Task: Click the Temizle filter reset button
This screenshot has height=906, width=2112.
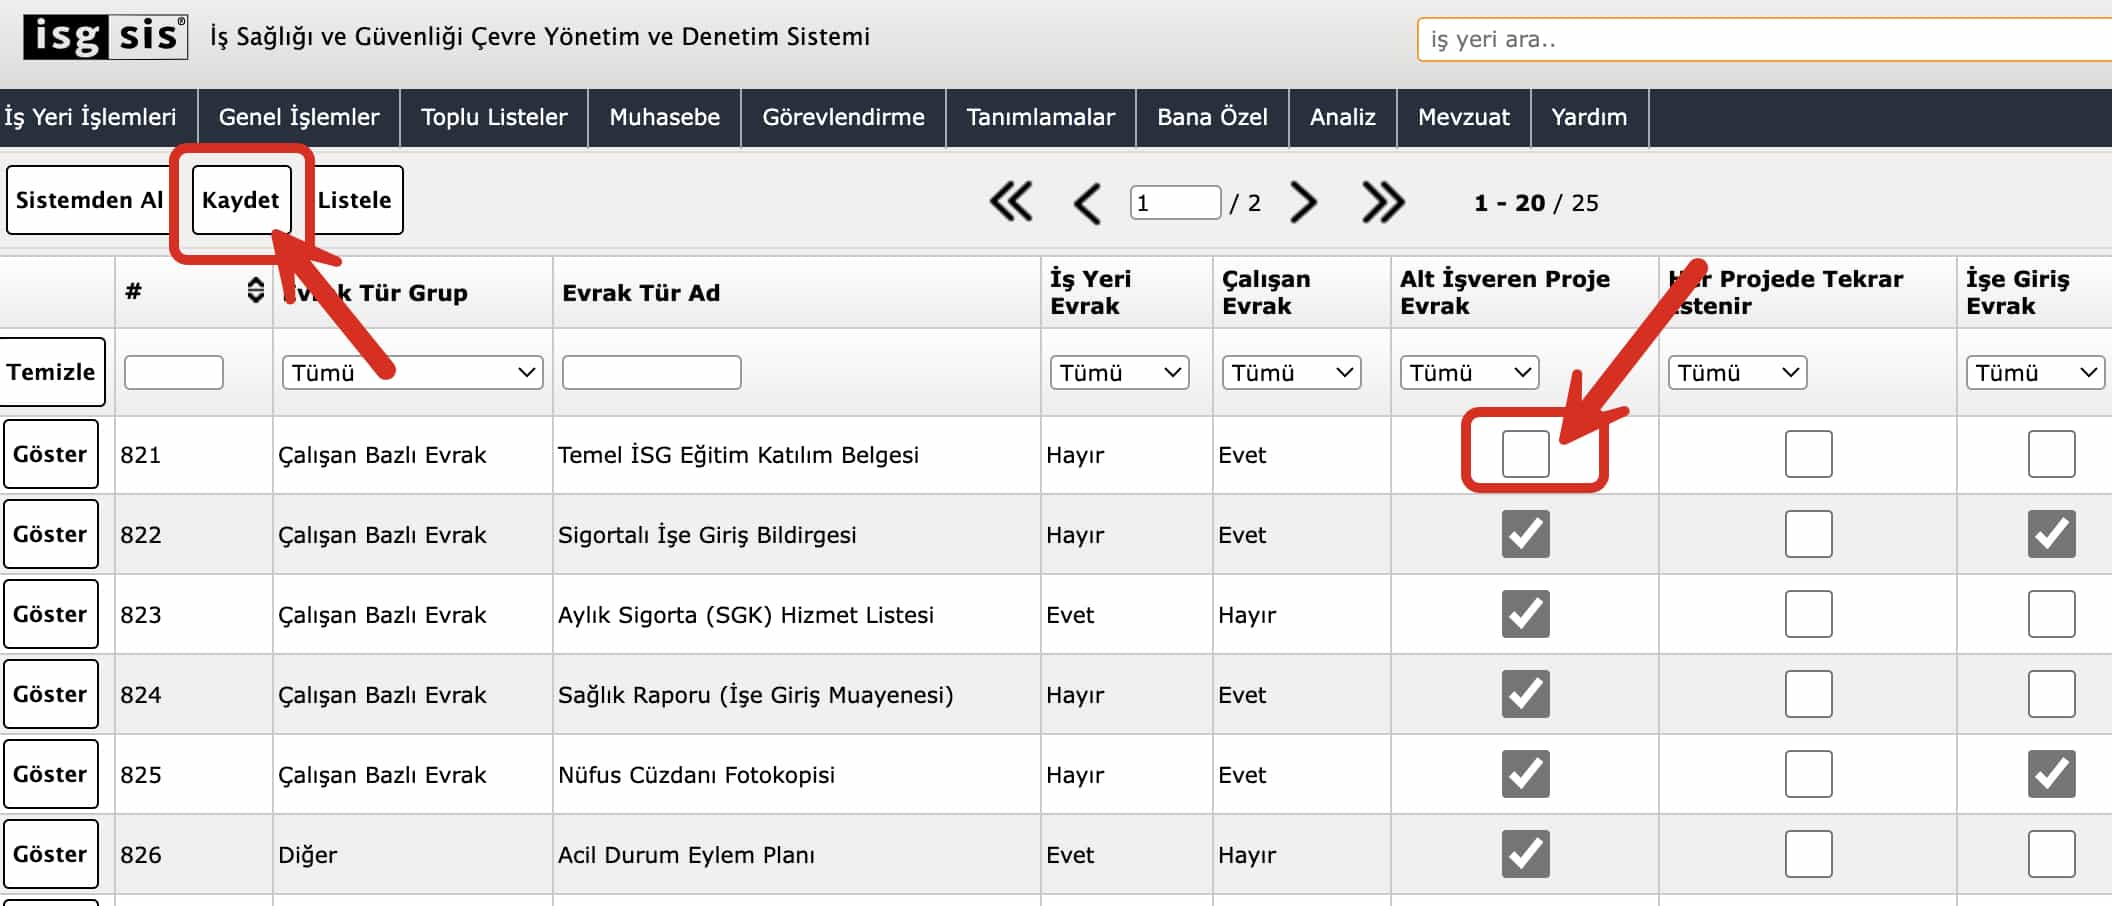Action: tap(51, 372)
